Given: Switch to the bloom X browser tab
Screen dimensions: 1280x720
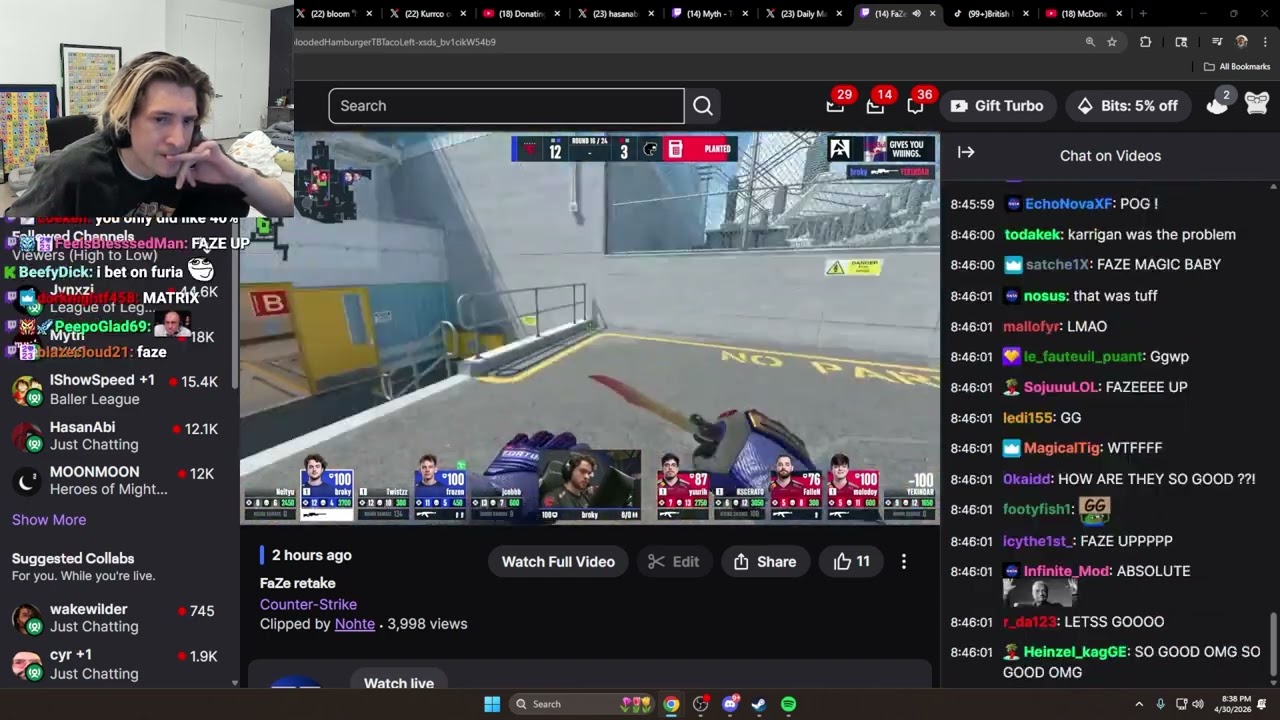Looking at the screenshot, I should tap(335, 14).
